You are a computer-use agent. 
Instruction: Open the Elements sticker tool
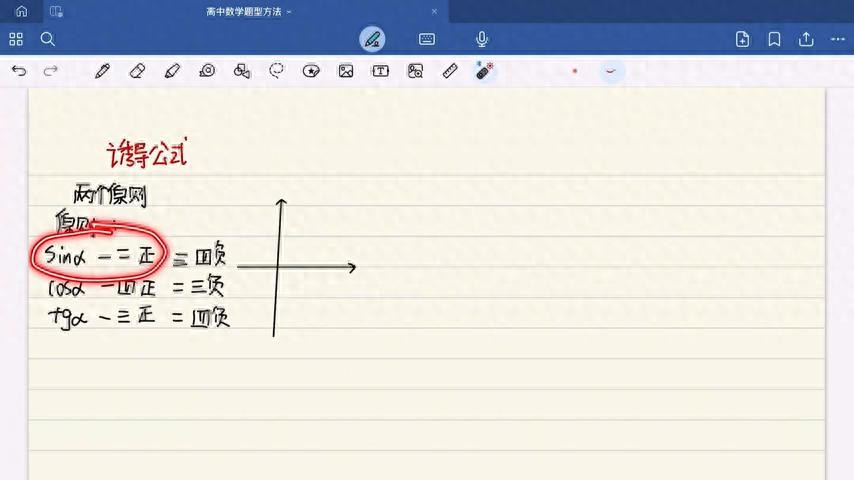pos(311,71)
